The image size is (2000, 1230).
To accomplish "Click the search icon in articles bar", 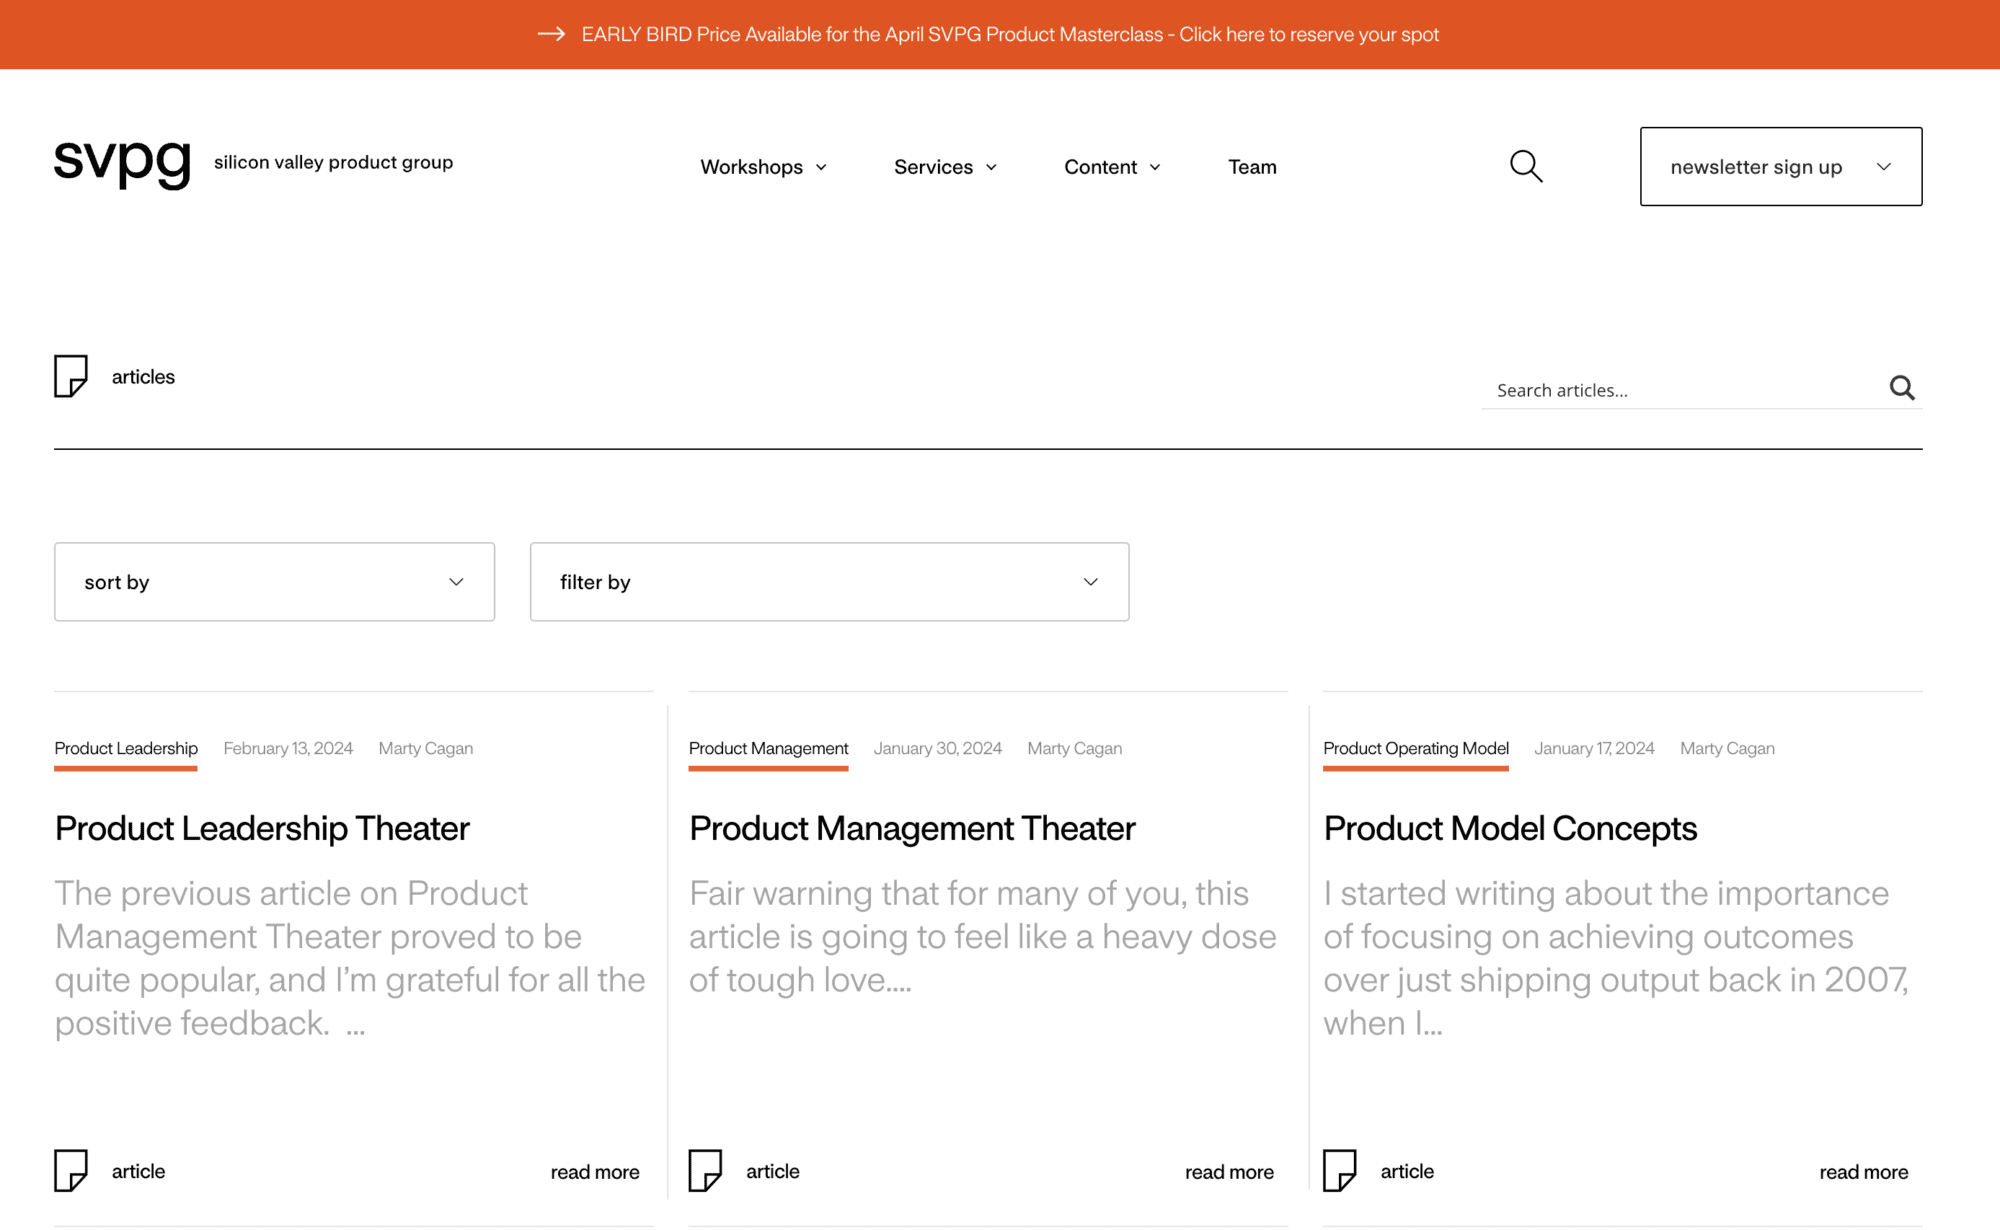I will [1904, 387].
